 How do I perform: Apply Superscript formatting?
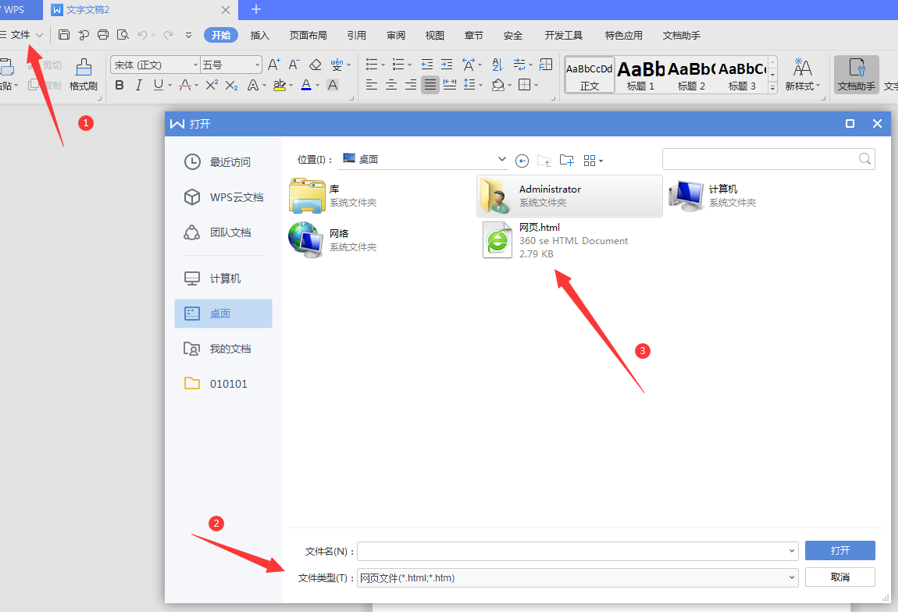coord(211,85)
